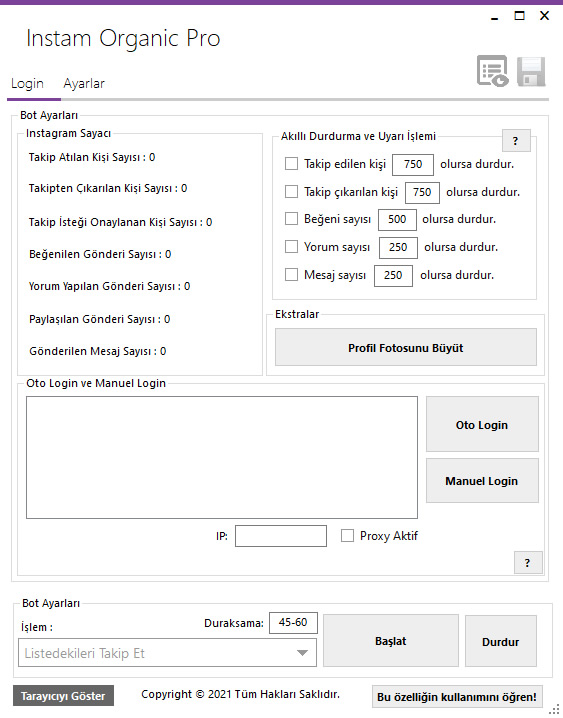Viewport: 563px width, 718px height.
Task: Open Listedekileri Takip Et combo box
Action: pyautogui.click(x=168, y=653)
